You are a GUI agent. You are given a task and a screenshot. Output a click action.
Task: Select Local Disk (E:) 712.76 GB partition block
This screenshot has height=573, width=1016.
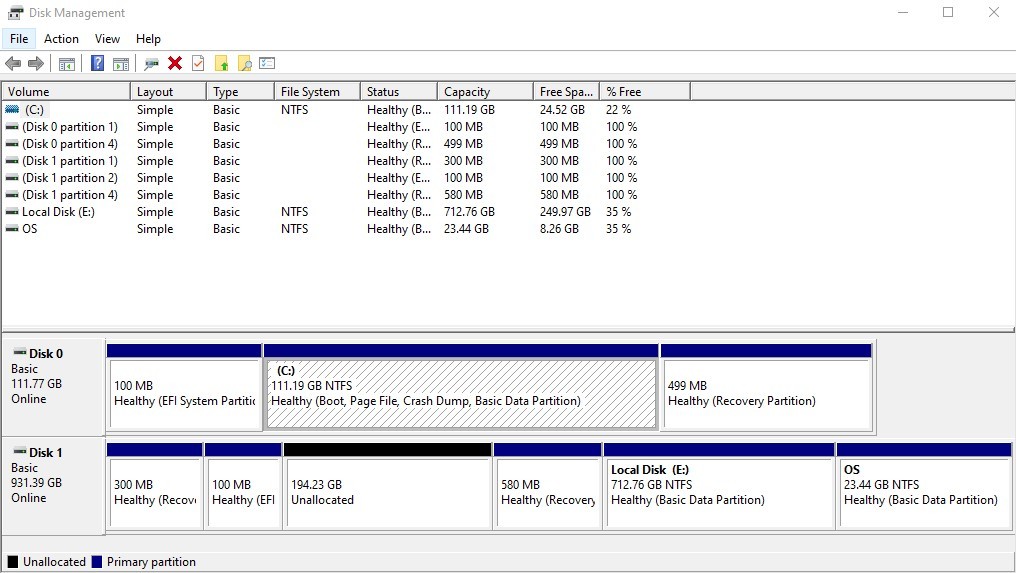pos(719,486)
